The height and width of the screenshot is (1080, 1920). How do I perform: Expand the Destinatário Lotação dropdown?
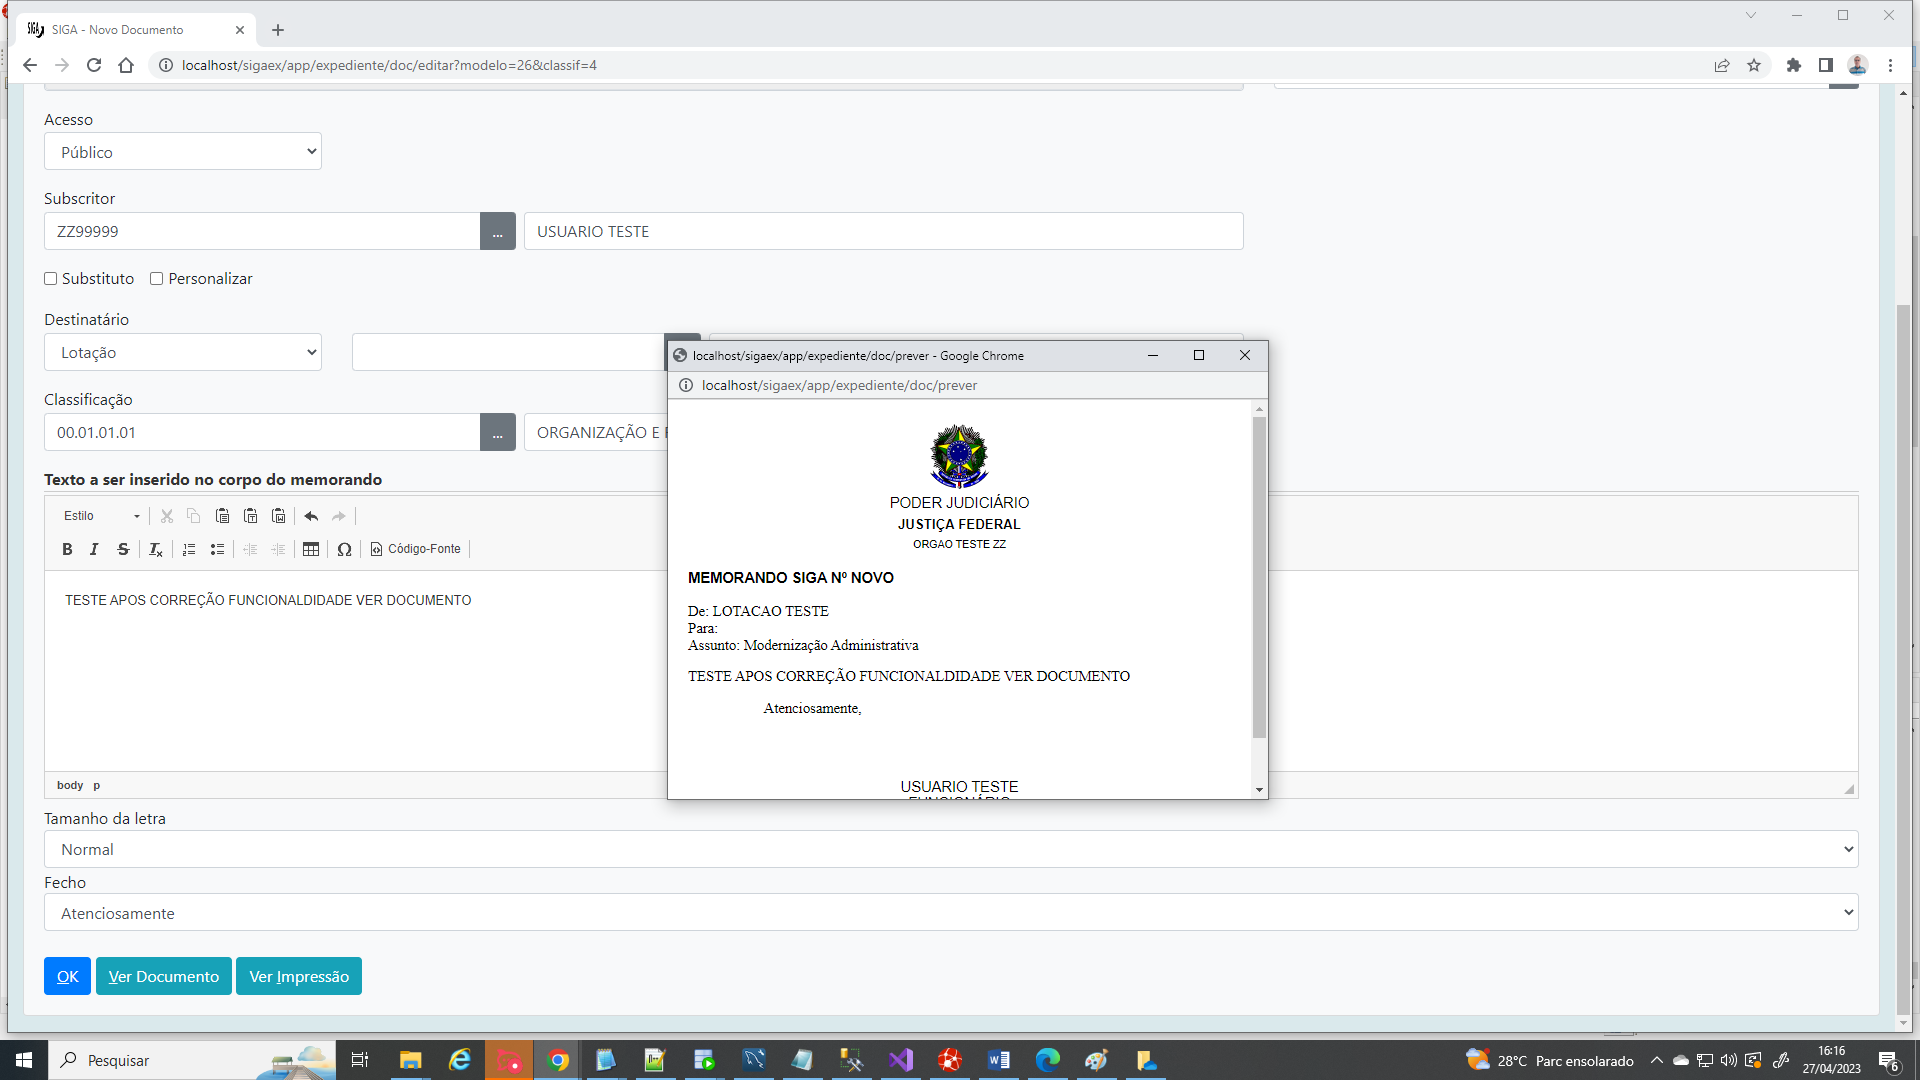[183, 352]
